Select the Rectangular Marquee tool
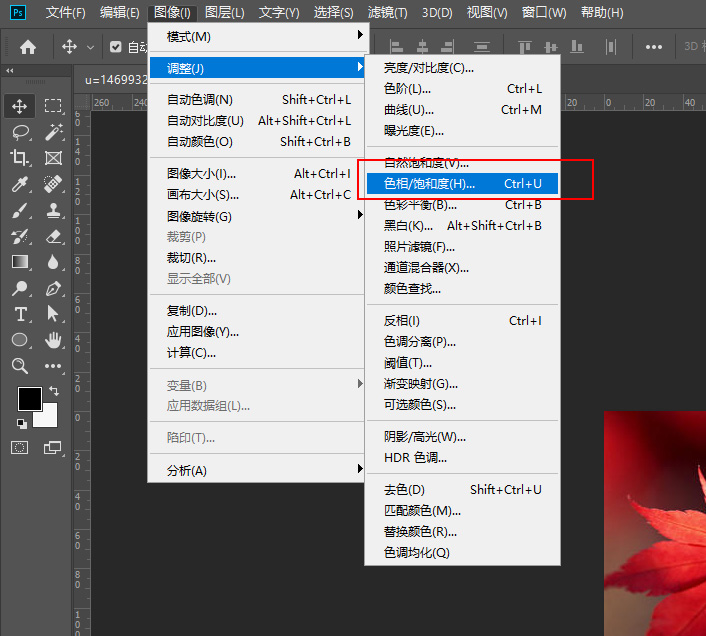The image size is (706, 636). [x=53, y=106]
